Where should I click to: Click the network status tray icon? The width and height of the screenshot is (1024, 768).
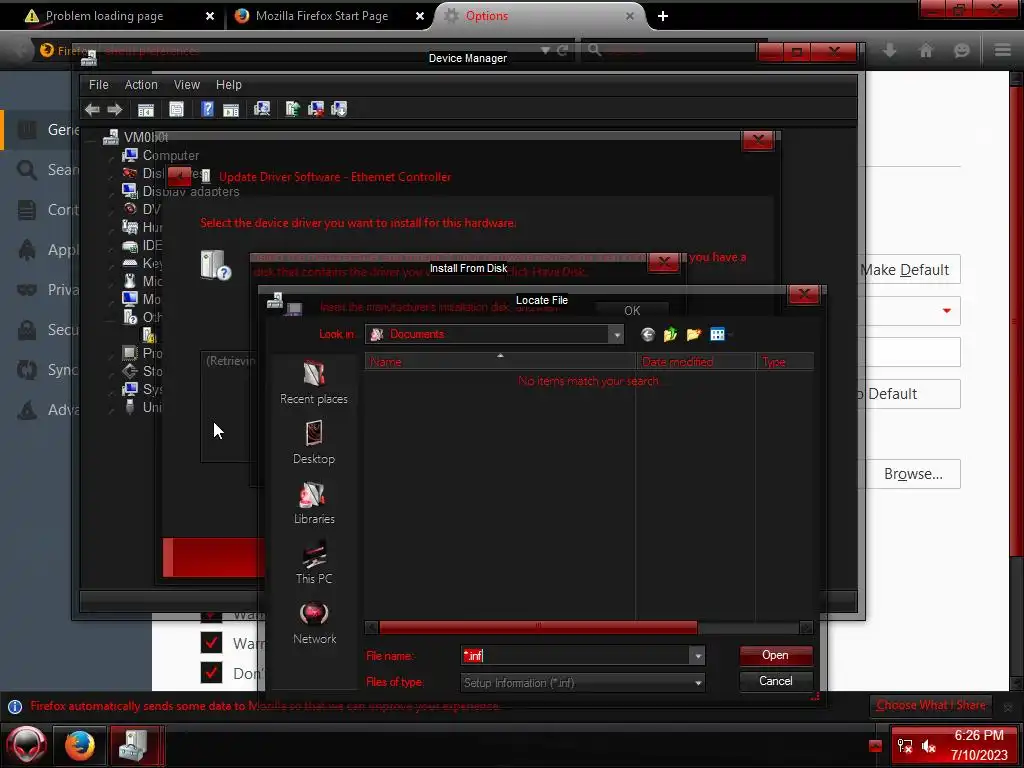[904, 746]
